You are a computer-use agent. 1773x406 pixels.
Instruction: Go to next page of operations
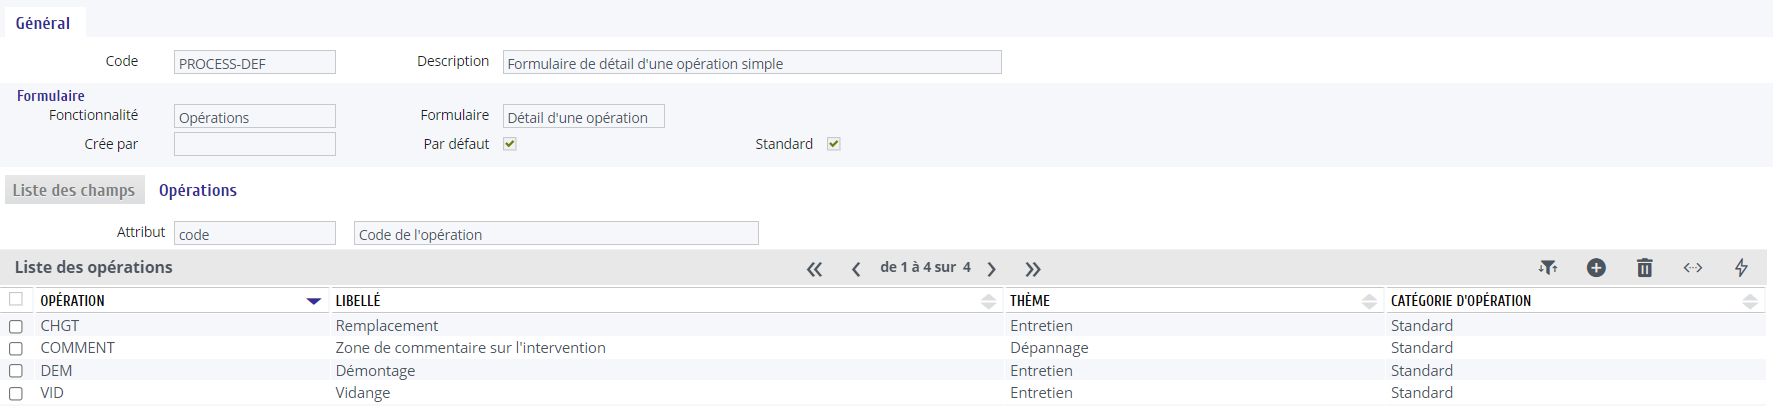click(991, 269)
